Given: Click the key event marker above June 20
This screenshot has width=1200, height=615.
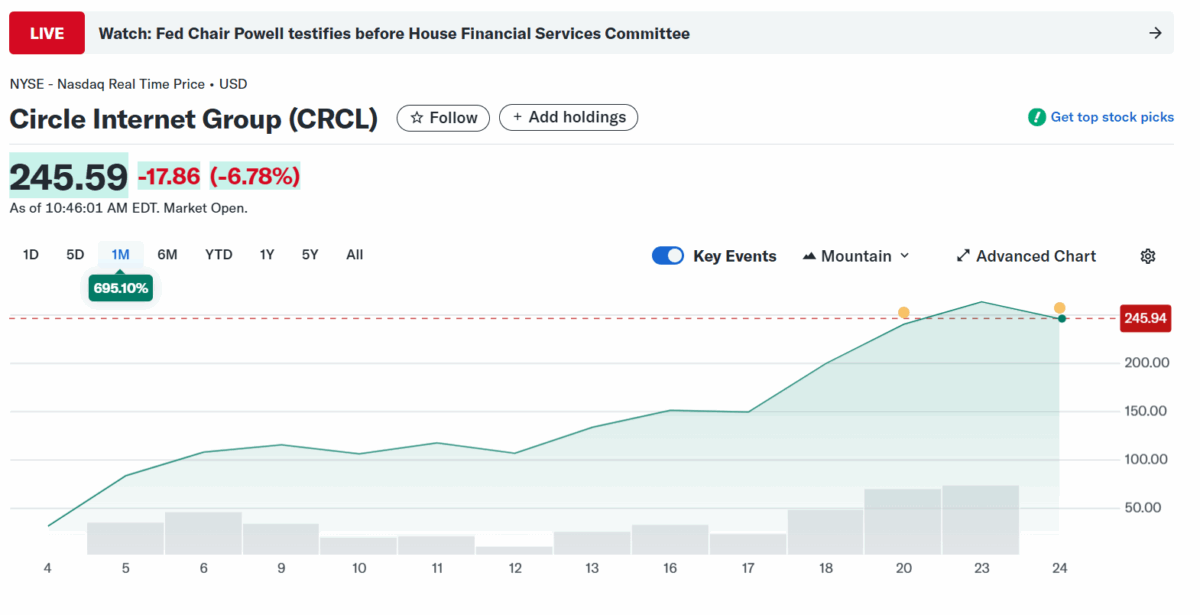Looking at the screenshot, I should pyautogui.click(x=904, y=313).
